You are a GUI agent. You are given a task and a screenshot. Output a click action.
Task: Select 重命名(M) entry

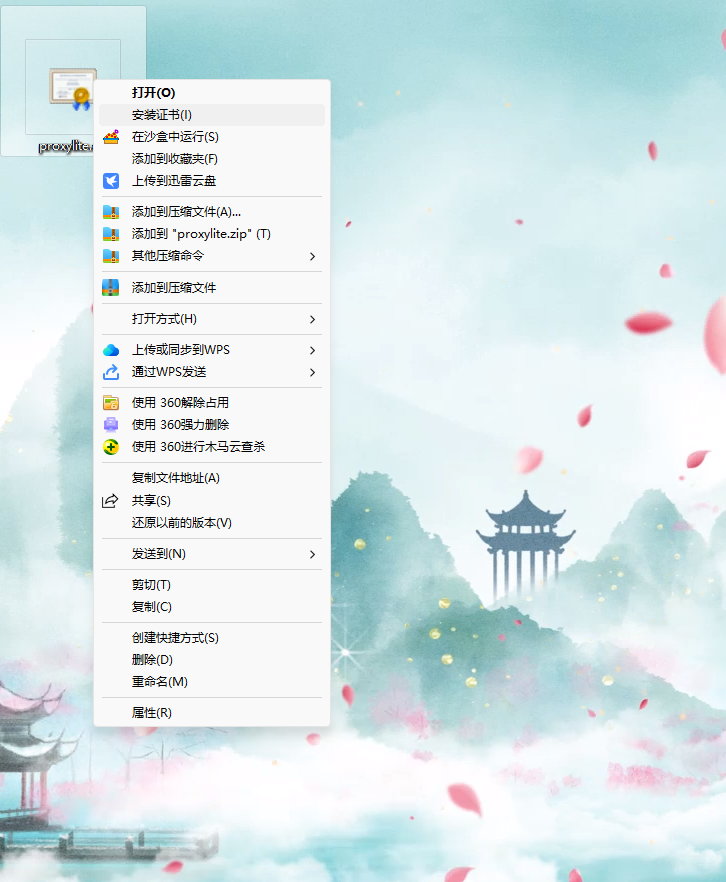[211, 682]
